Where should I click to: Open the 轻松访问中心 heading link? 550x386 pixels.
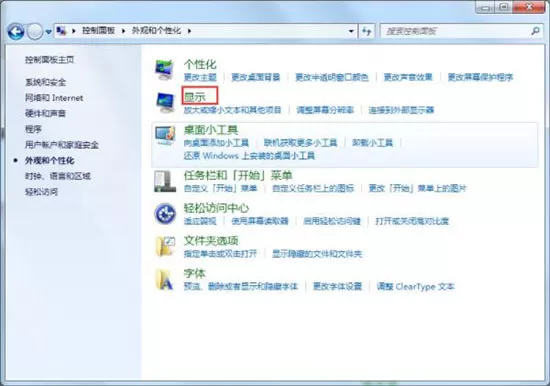[x=216, y=208]
